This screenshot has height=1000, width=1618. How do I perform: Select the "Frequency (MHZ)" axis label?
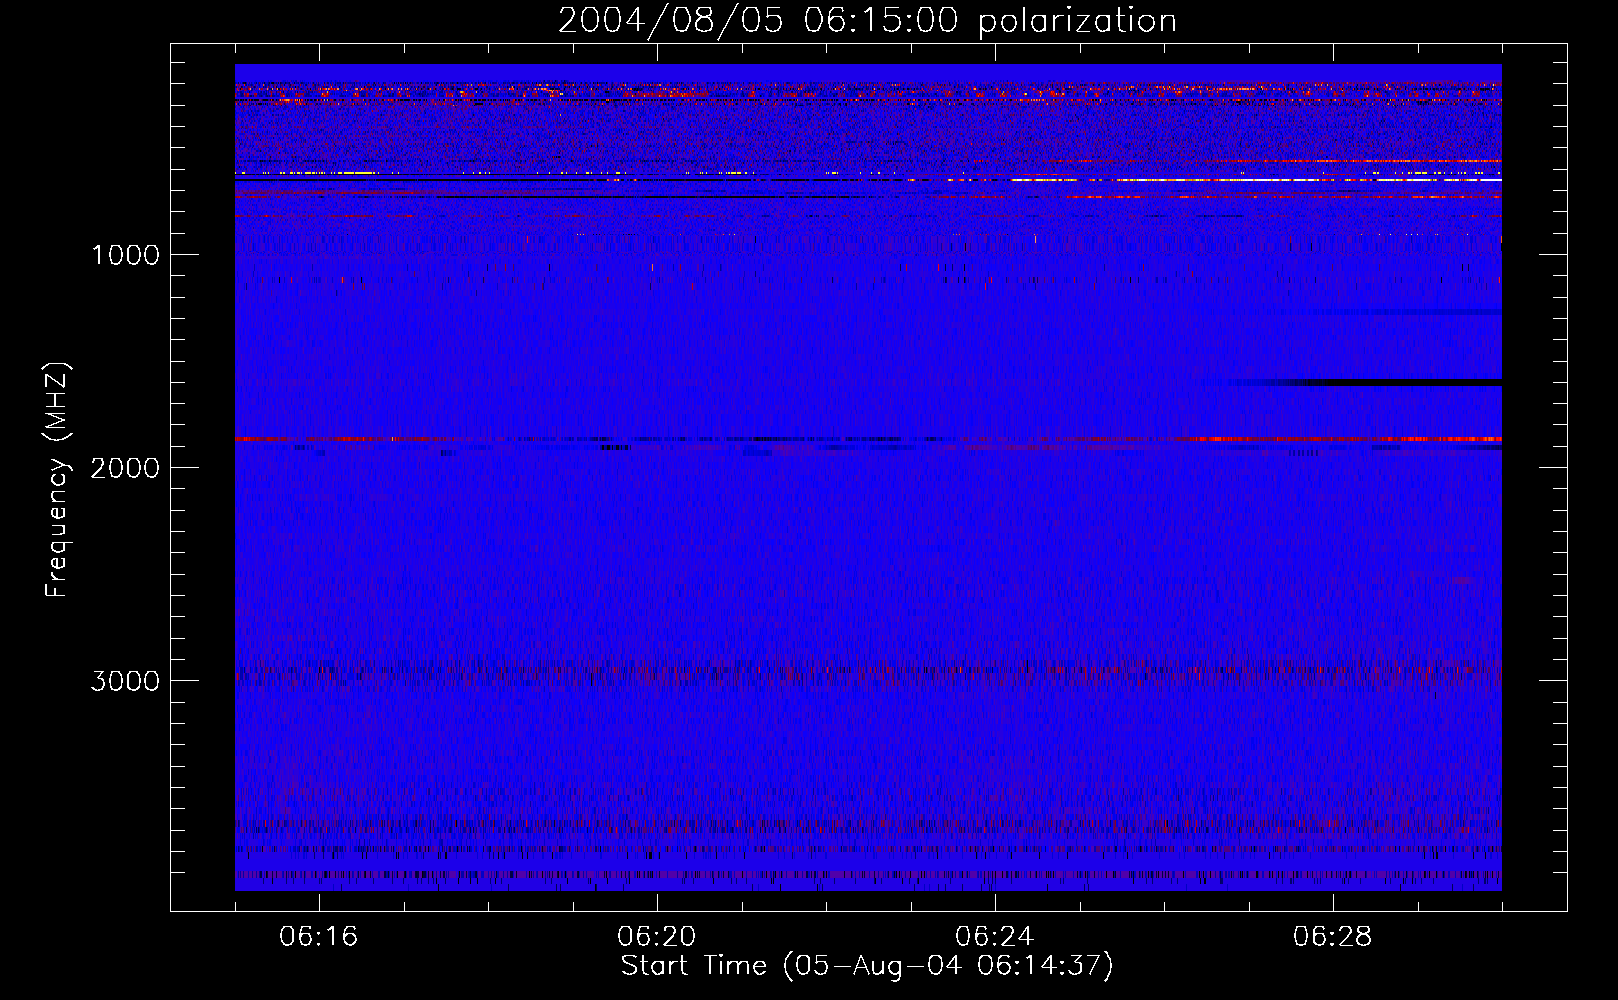57,480
